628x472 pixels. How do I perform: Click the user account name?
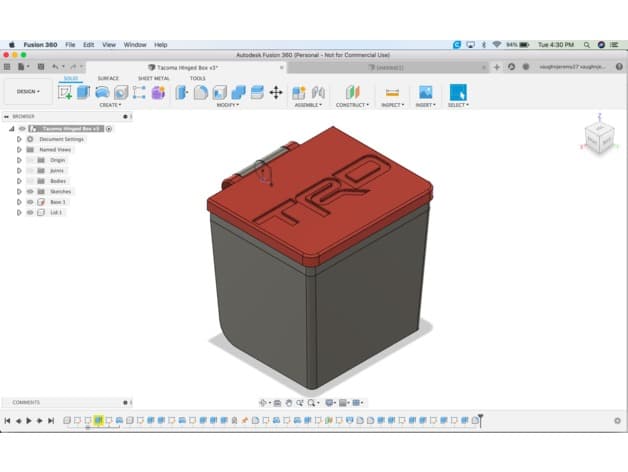572,67
